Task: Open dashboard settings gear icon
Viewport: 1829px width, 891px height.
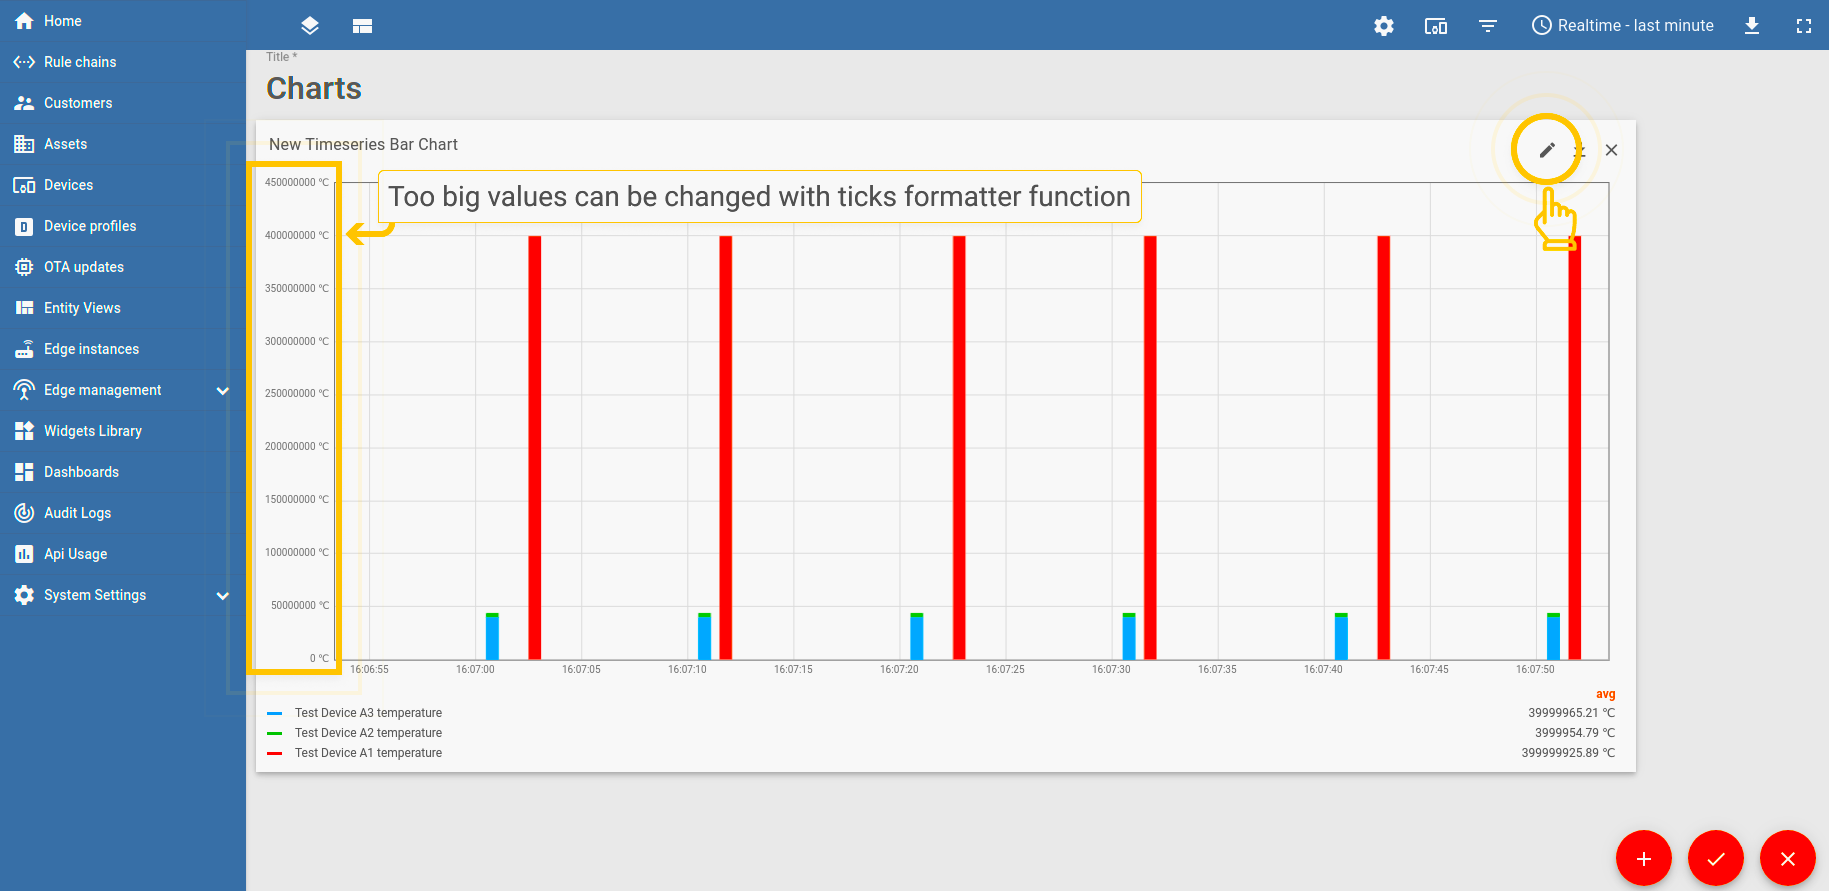Action: click(x=1384, y=26)
